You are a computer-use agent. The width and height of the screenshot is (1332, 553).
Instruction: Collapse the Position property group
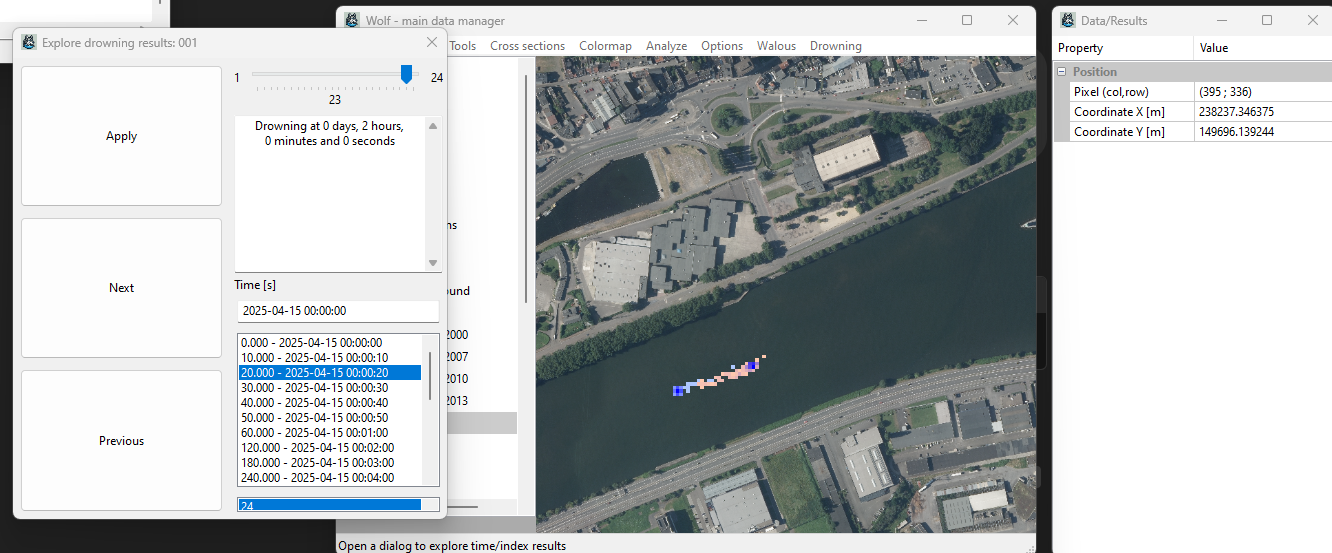click(1062, 72)
